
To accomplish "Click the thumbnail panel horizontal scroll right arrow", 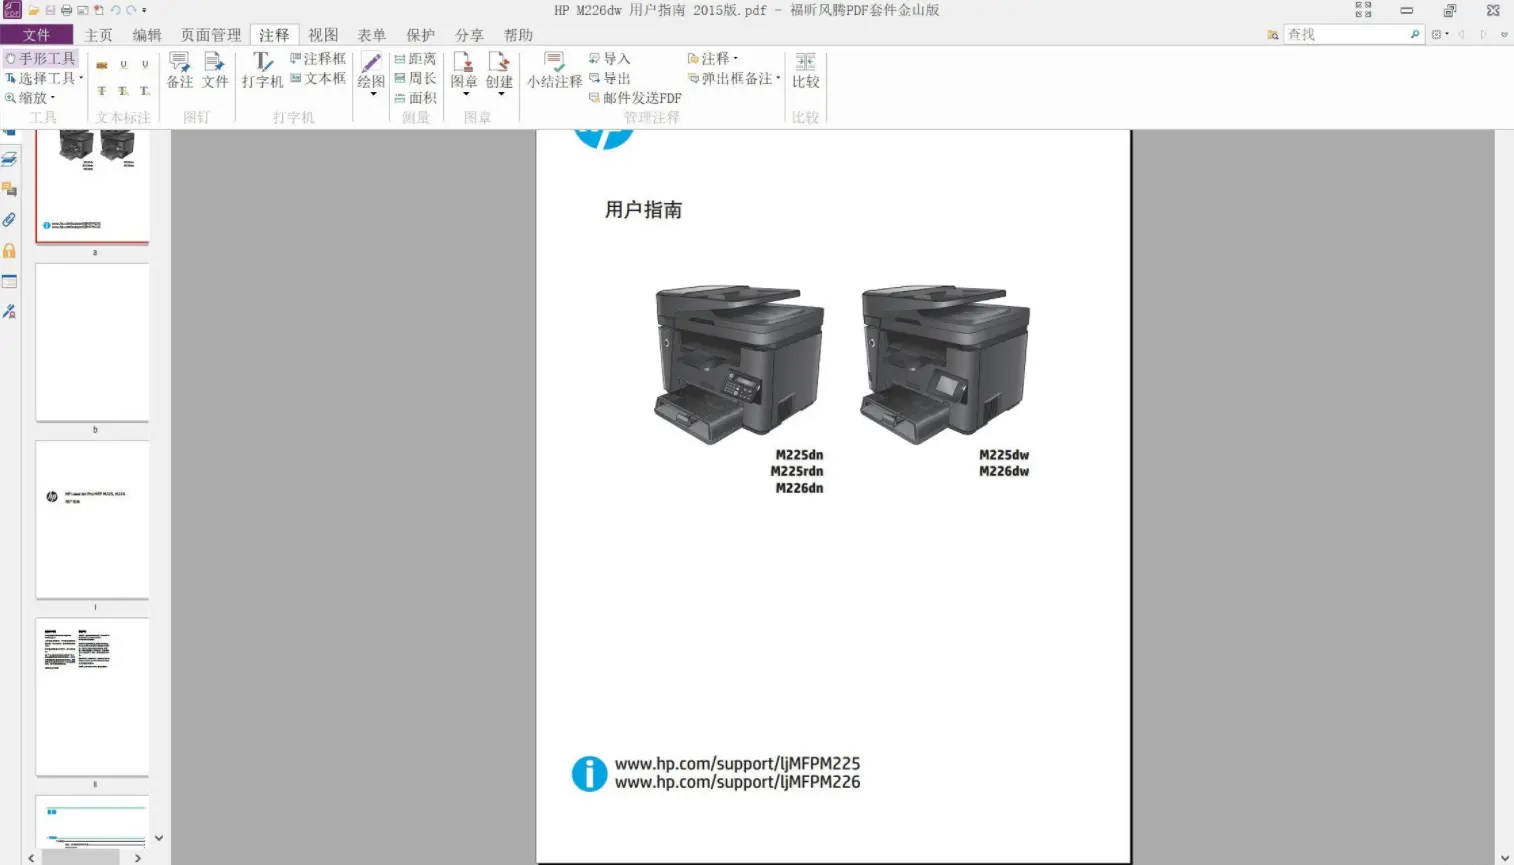I will click(138, 858).
